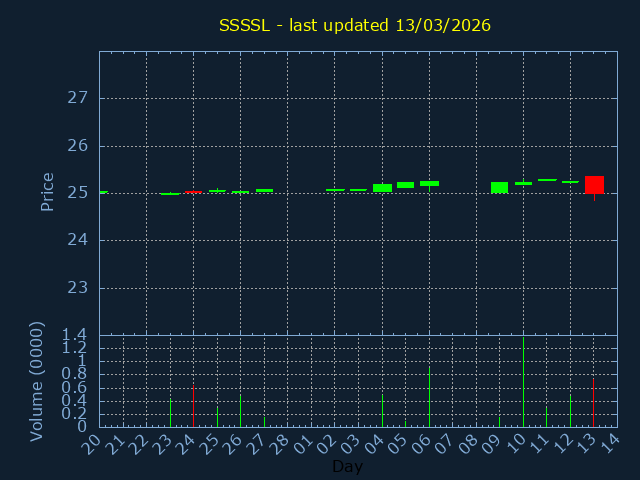Click the short volume bar on day 27

pyautogui.click(x=264, y=422)
